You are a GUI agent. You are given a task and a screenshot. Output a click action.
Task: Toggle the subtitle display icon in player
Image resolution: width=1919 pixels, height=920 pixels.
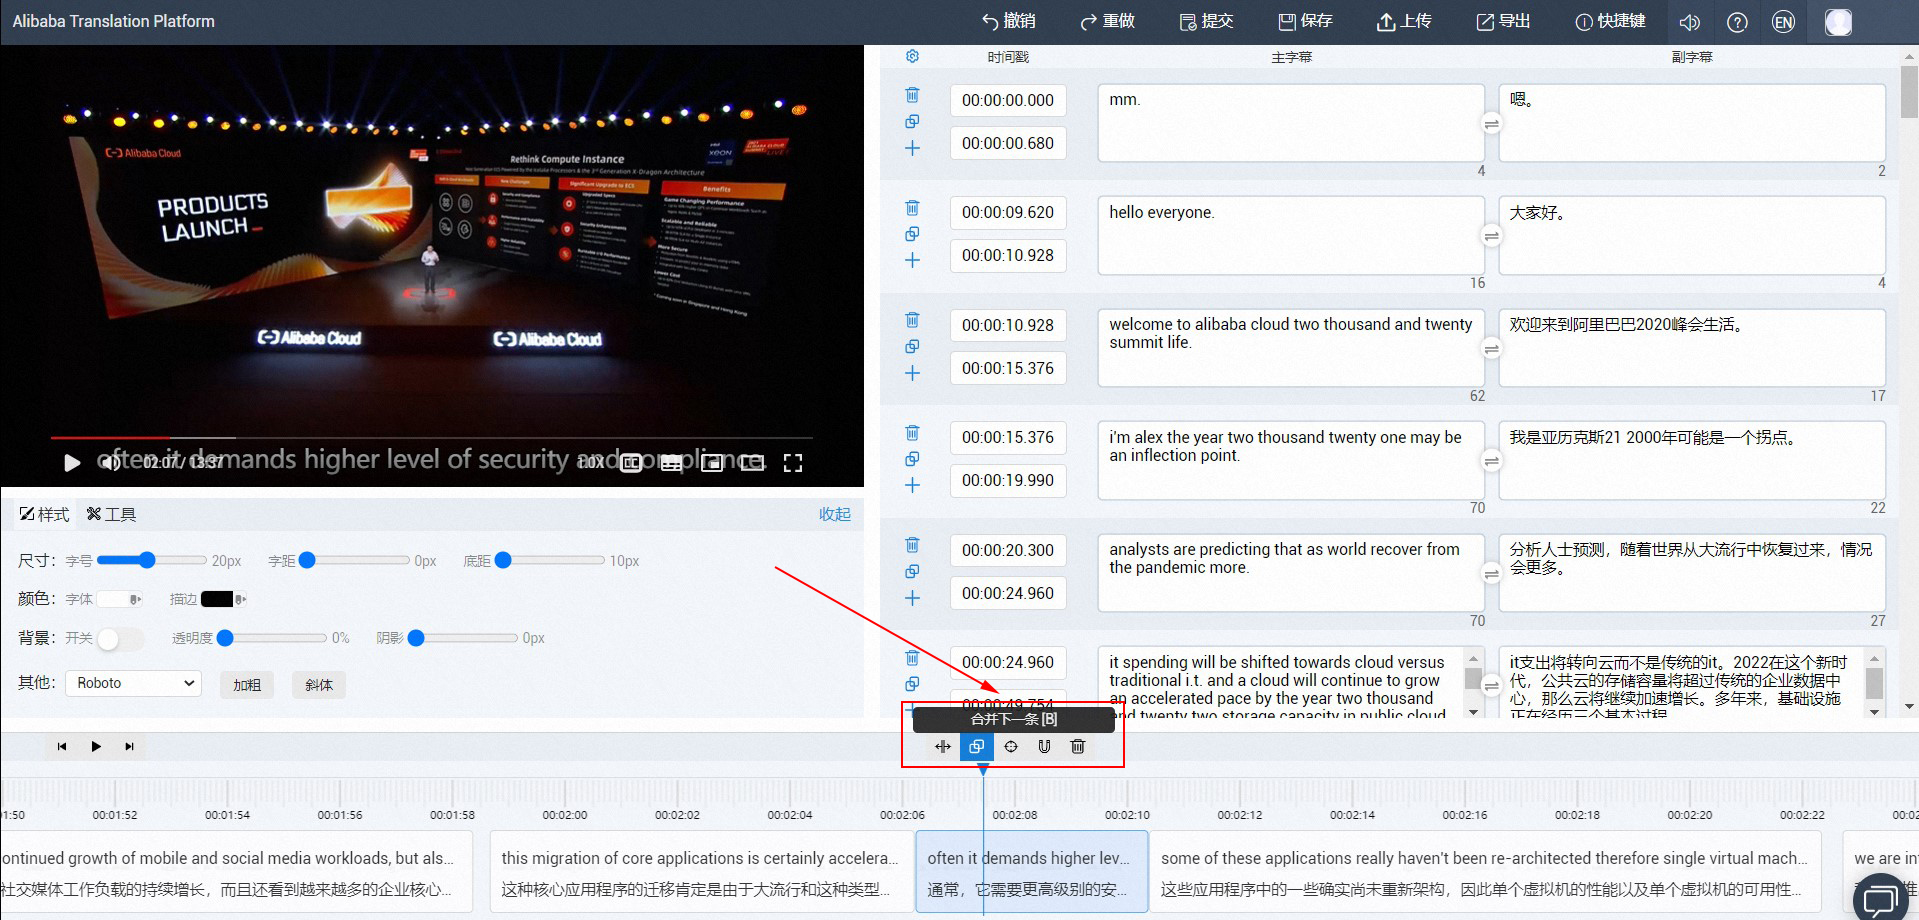pyautogui.click(x=672, y=462)
